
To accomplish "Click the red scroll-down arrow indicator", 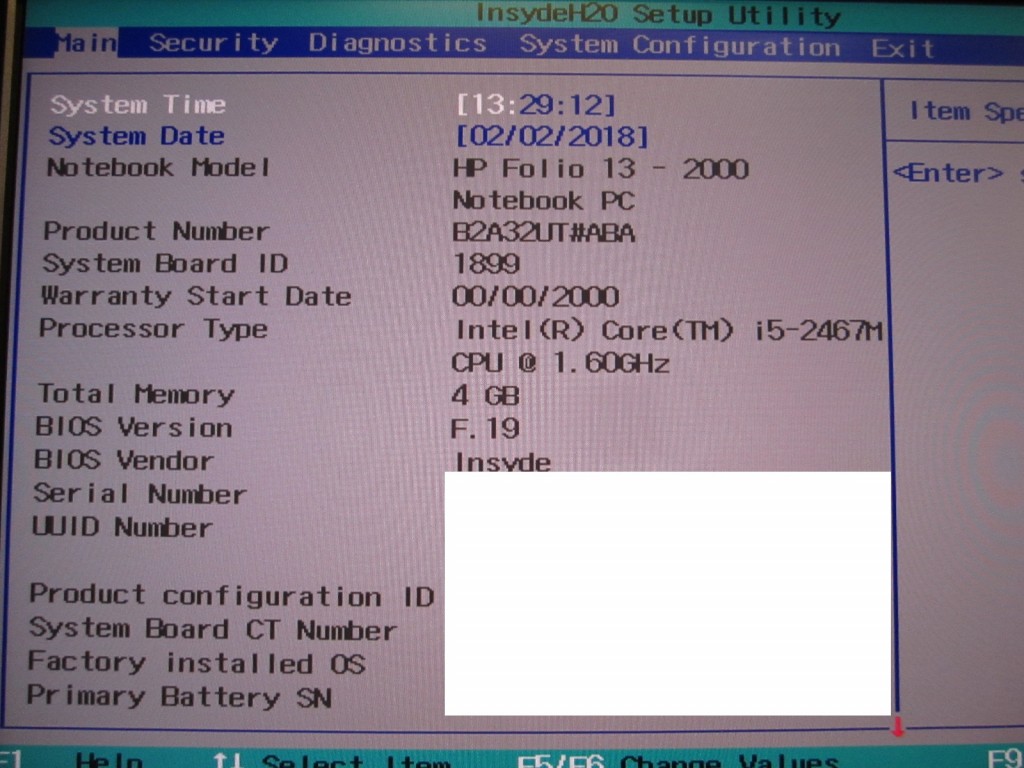I will pyautogui.click(x=898, y=726).
